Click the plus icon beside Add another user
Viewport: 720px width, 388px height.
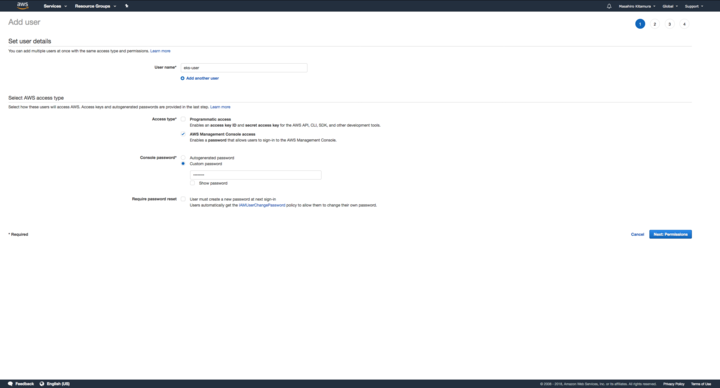coord(182,78)
